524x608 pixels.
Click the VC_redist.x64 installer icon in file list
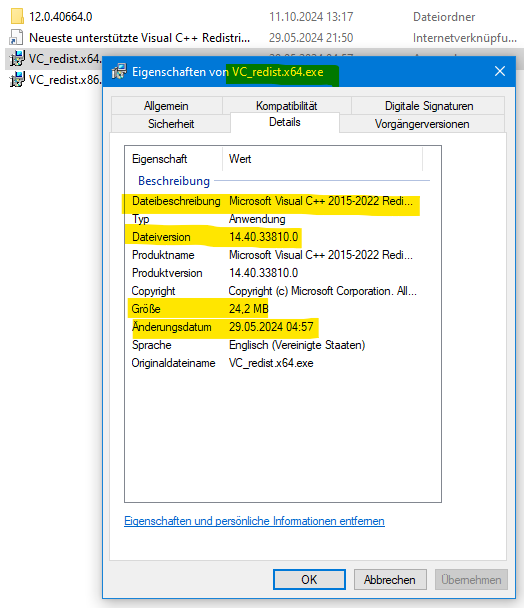tap(17, 59)
